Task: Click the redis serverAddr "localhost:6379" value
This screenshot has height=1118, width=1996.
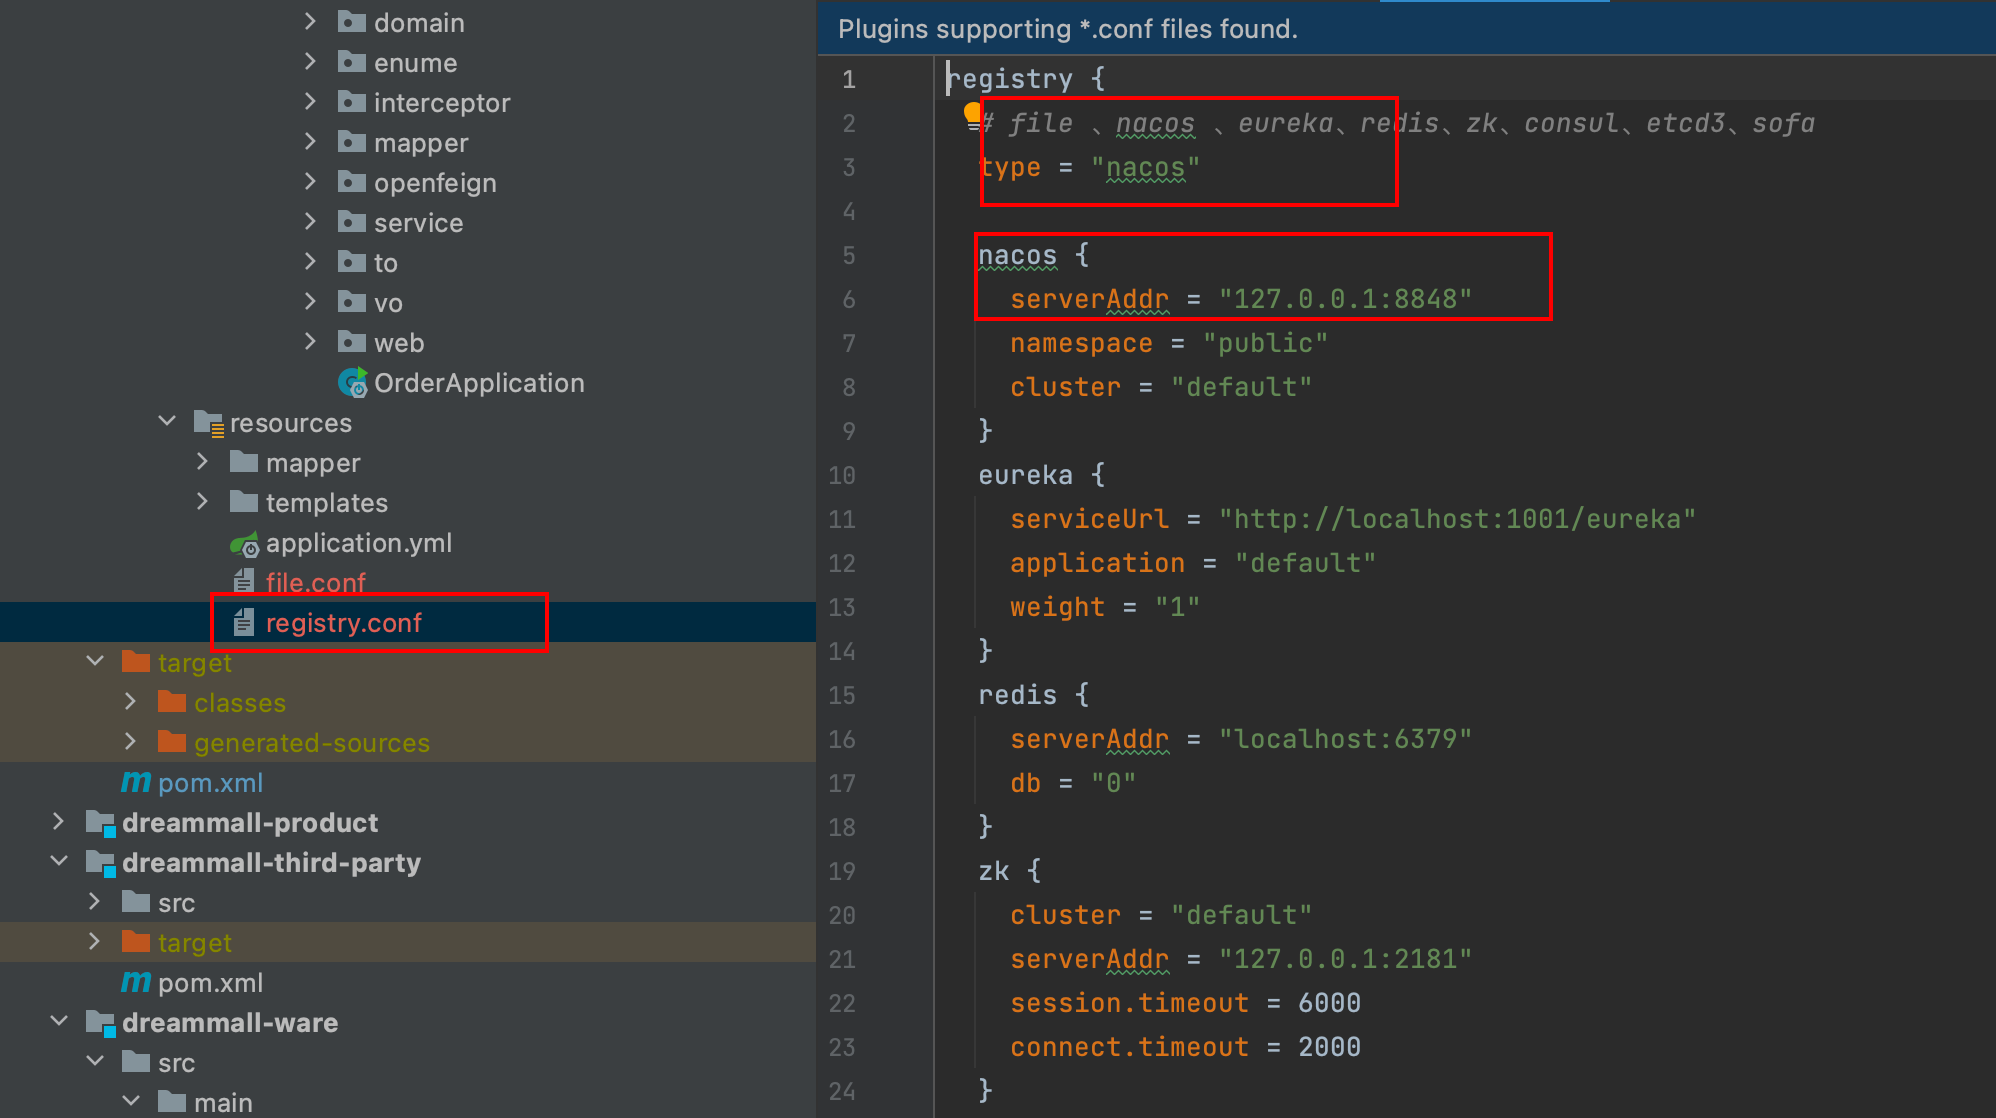Action: pyautogui.click(x=1345, y=739)
